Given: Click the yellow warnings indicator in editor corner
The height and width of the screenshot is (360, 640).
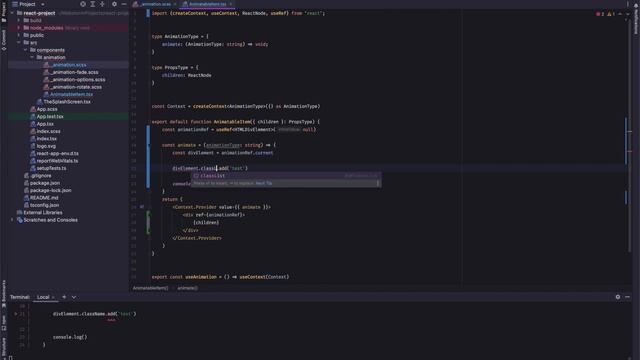Looking at the screenshot, I should pyautogui.click(x=611, y=14).
